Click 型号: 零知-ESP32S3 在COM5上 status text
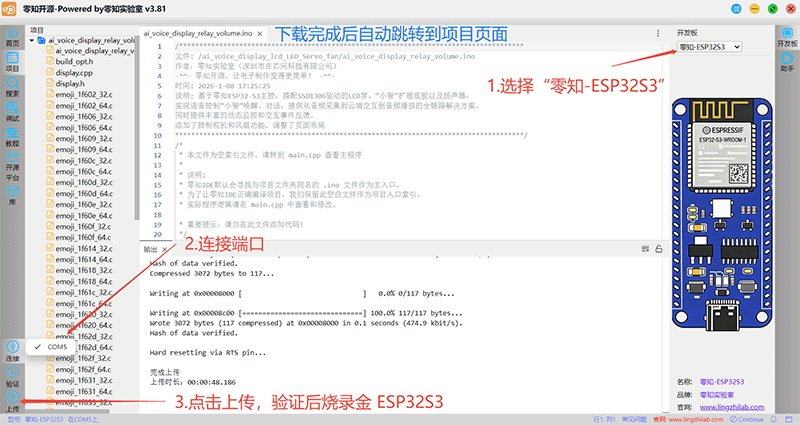Screen dimensions: 800x425 (52, 419)
